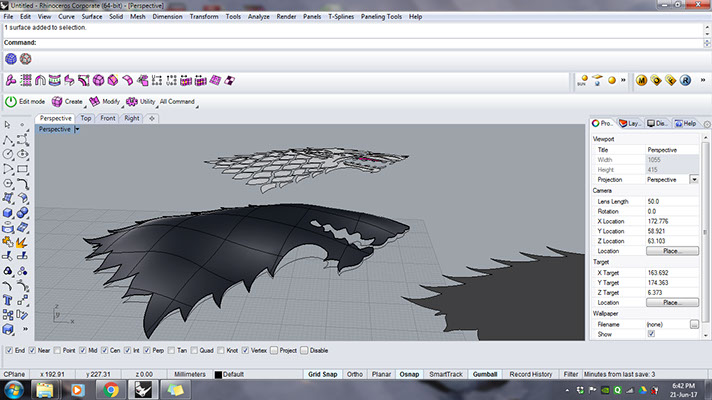Expand overflow chevron after the R icon
The image size is (712, 400).
(702, 80)
